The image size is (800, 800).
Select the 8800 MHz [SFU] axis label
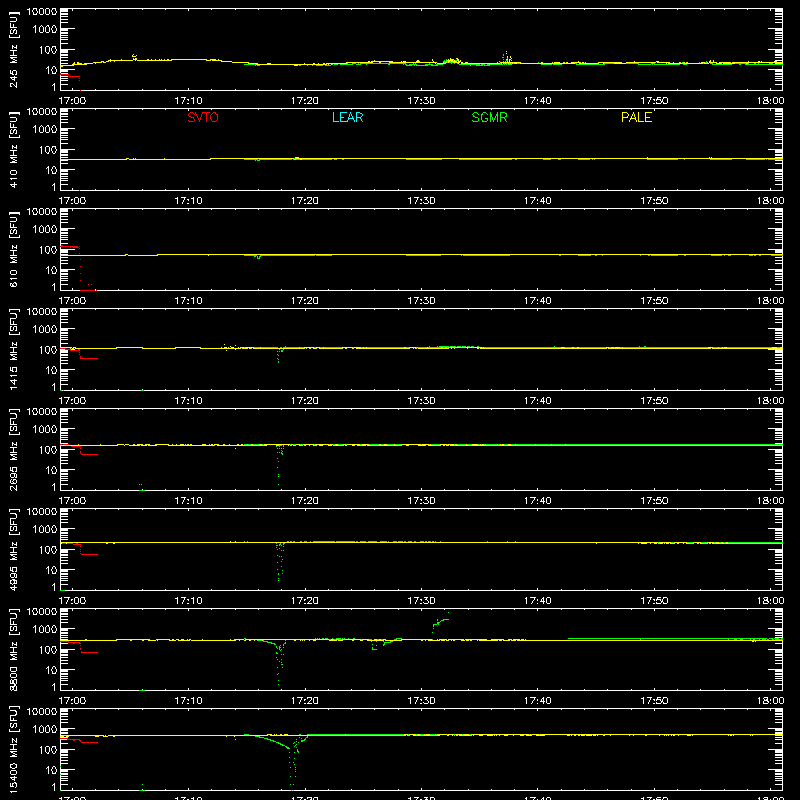coord(14,649)
